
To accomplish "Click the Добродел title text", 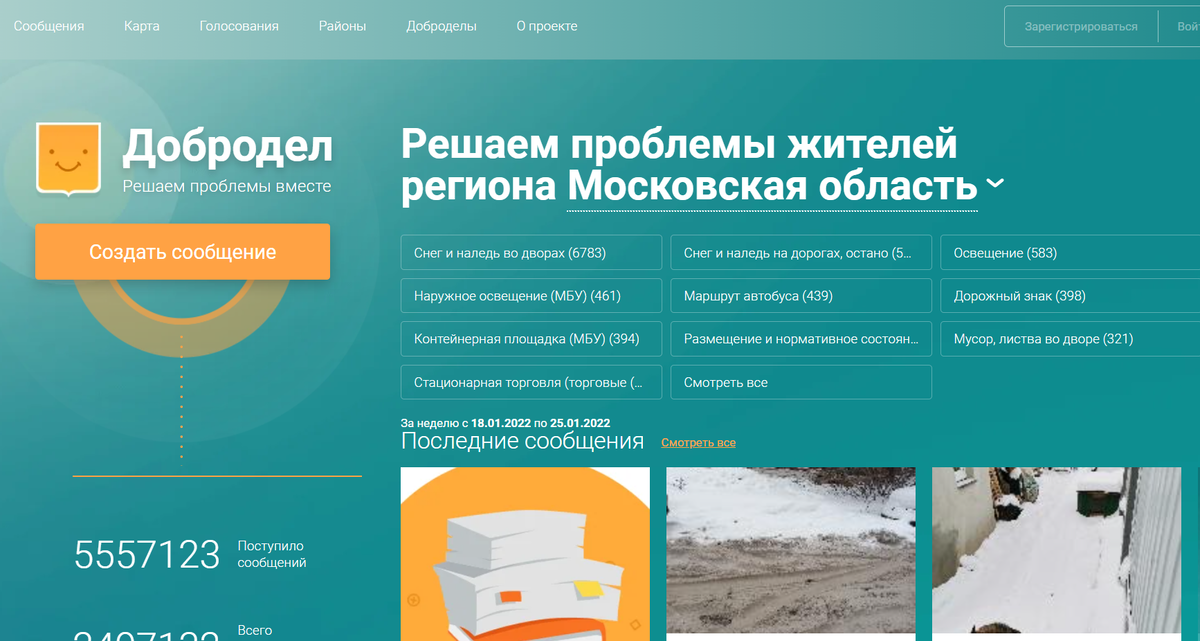I will pyautogui.click(x=228, y=148).
